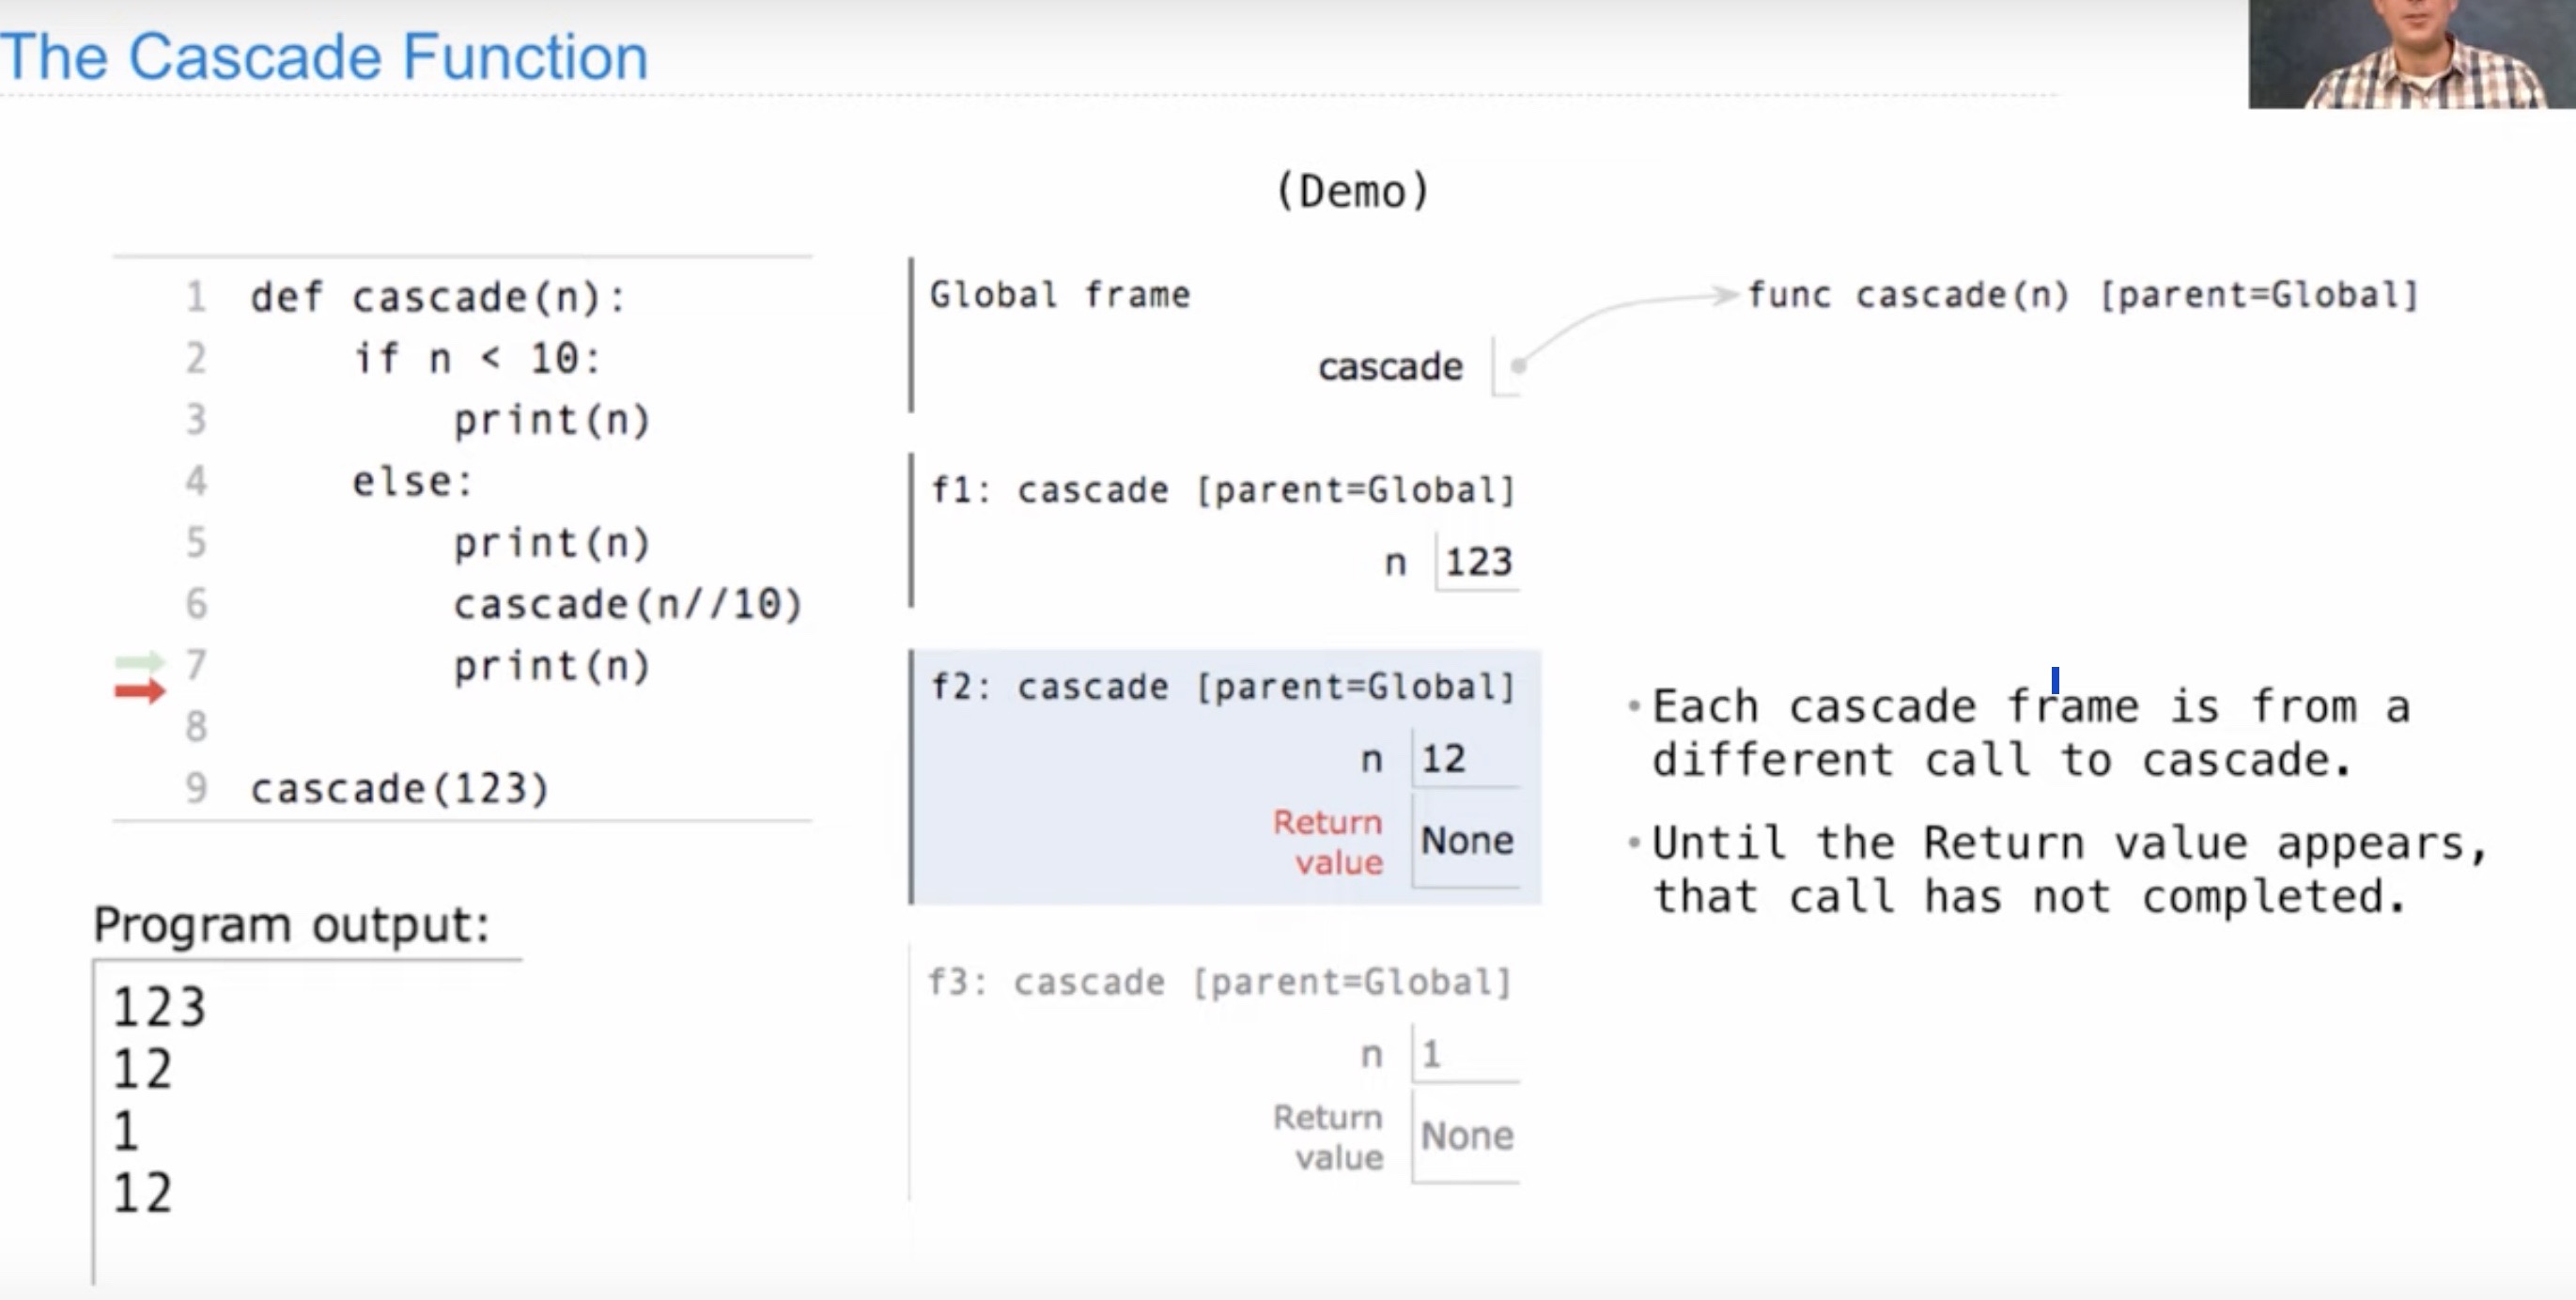Click the print(n) statement on line 3

point(551,420)
